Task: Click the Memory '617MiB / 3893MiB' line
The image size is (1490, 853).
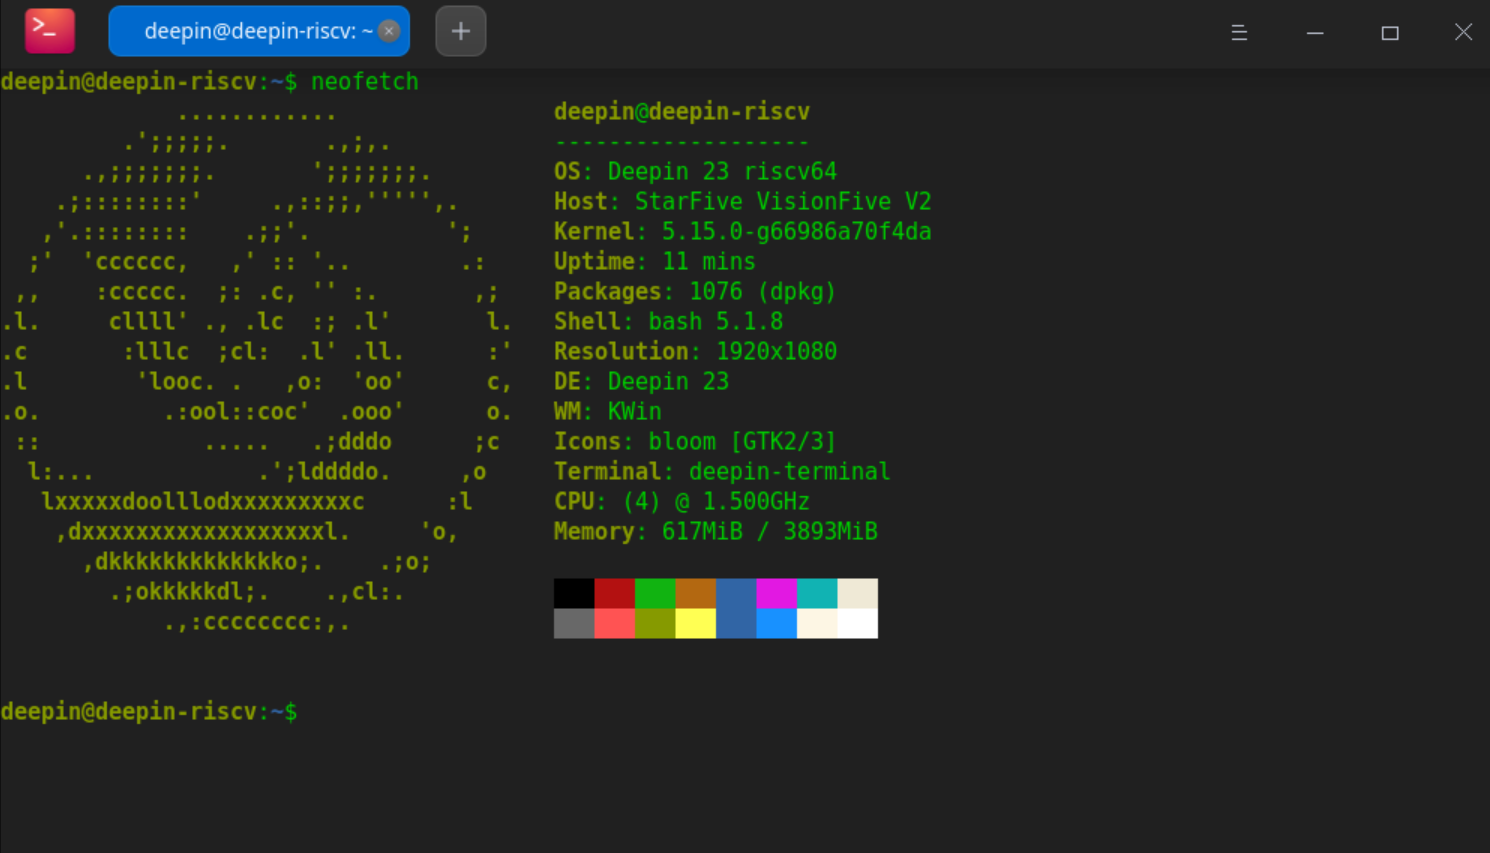Action: pos(716,532)
